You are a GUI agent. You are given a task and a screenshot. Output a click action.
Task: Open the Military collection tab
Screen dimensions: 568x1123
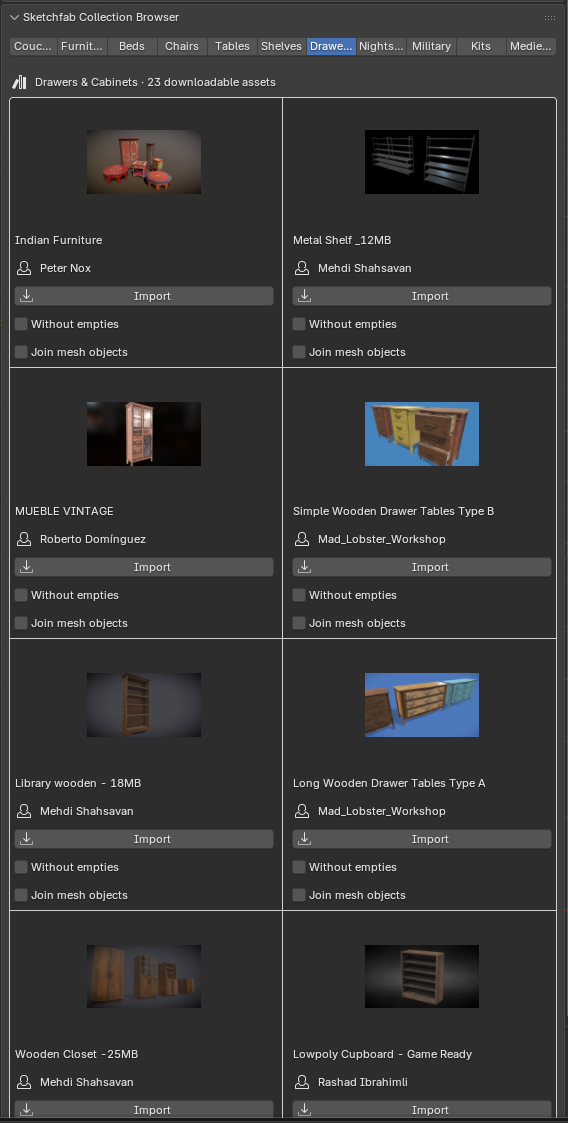point(431,46)
